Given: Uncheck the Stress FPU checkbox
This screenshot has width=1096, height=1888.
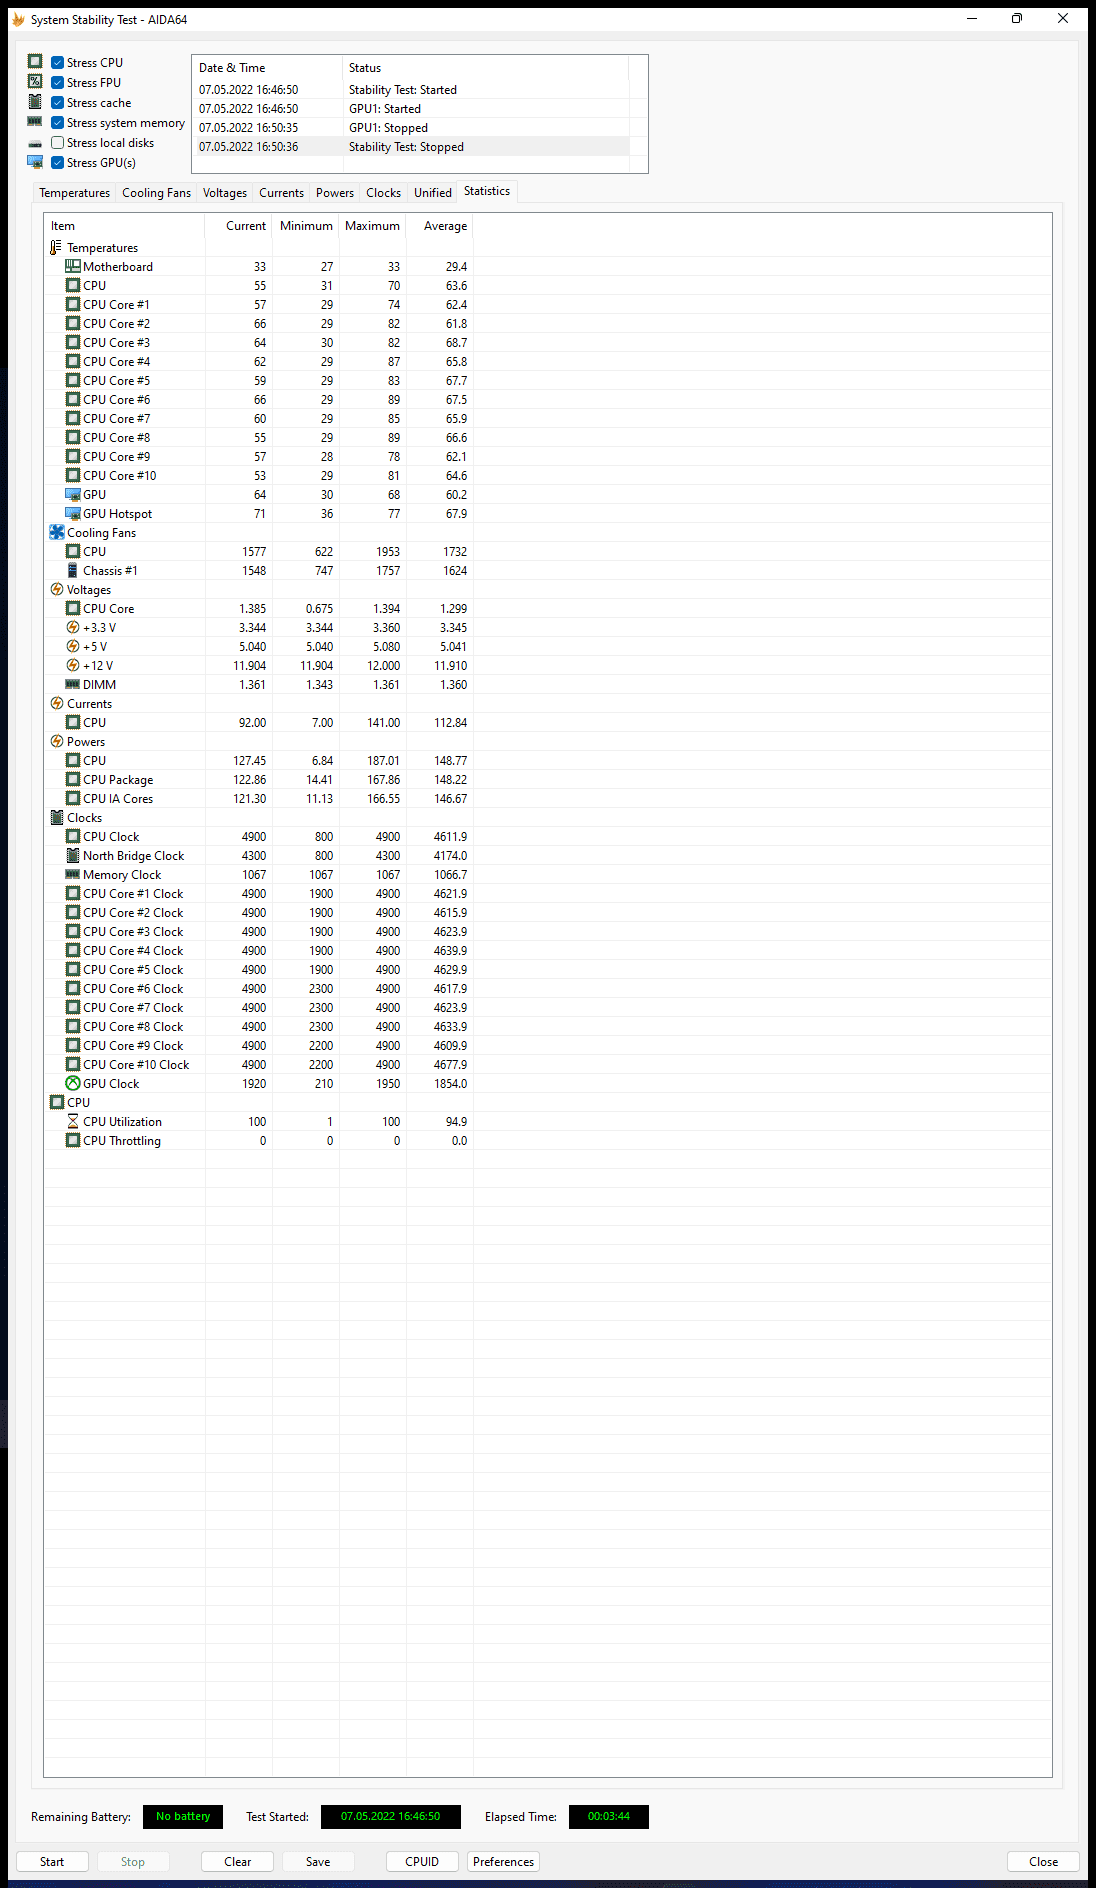Looking at the screenshot, I should point(58,82).
